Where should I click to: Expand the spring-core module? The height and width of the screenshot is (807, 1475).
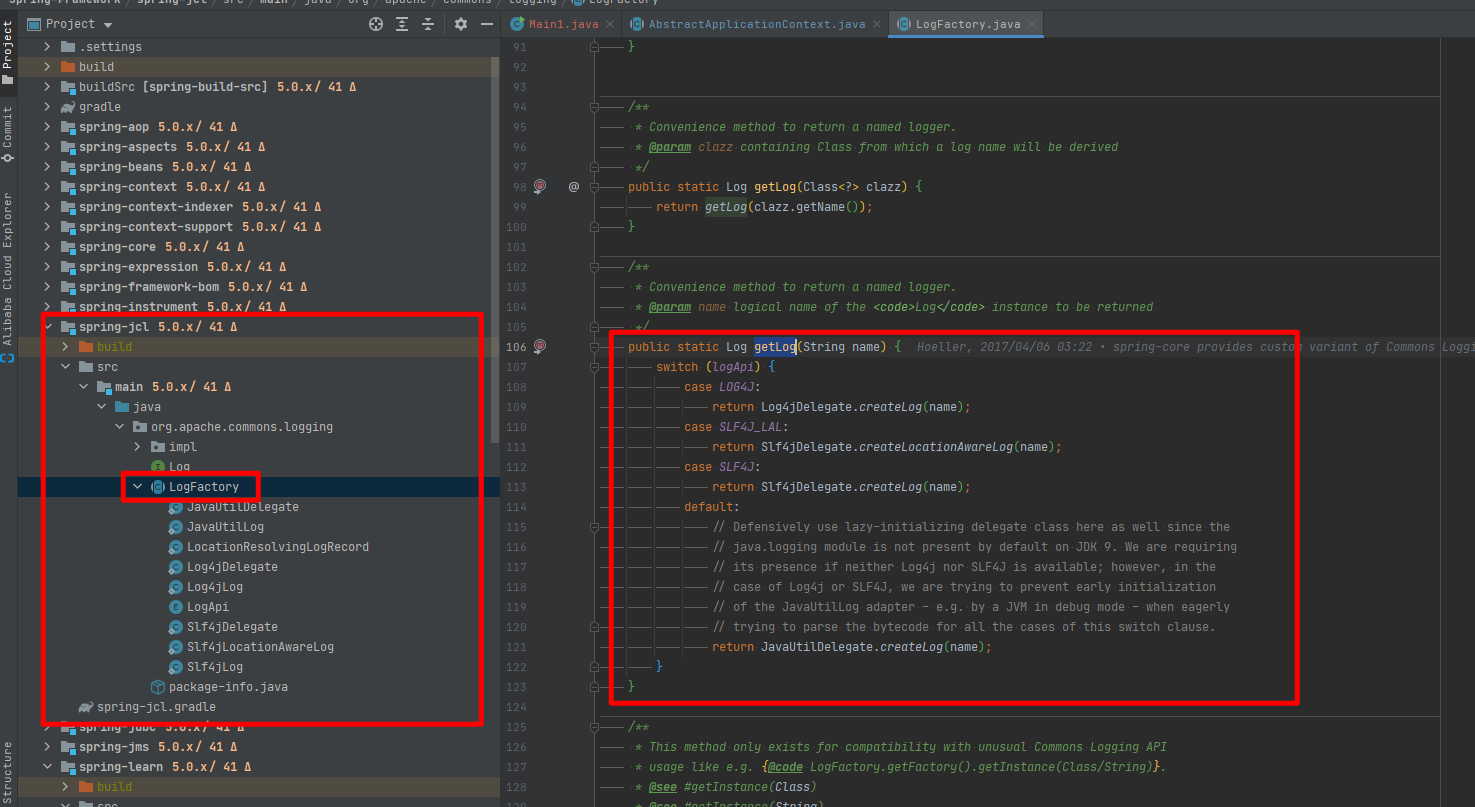[47, 247]
